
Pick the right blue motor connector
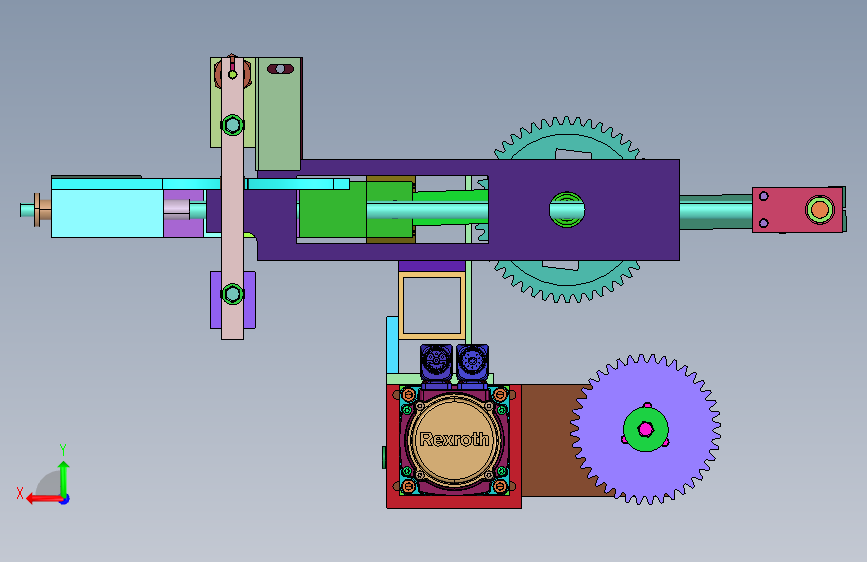472,363
